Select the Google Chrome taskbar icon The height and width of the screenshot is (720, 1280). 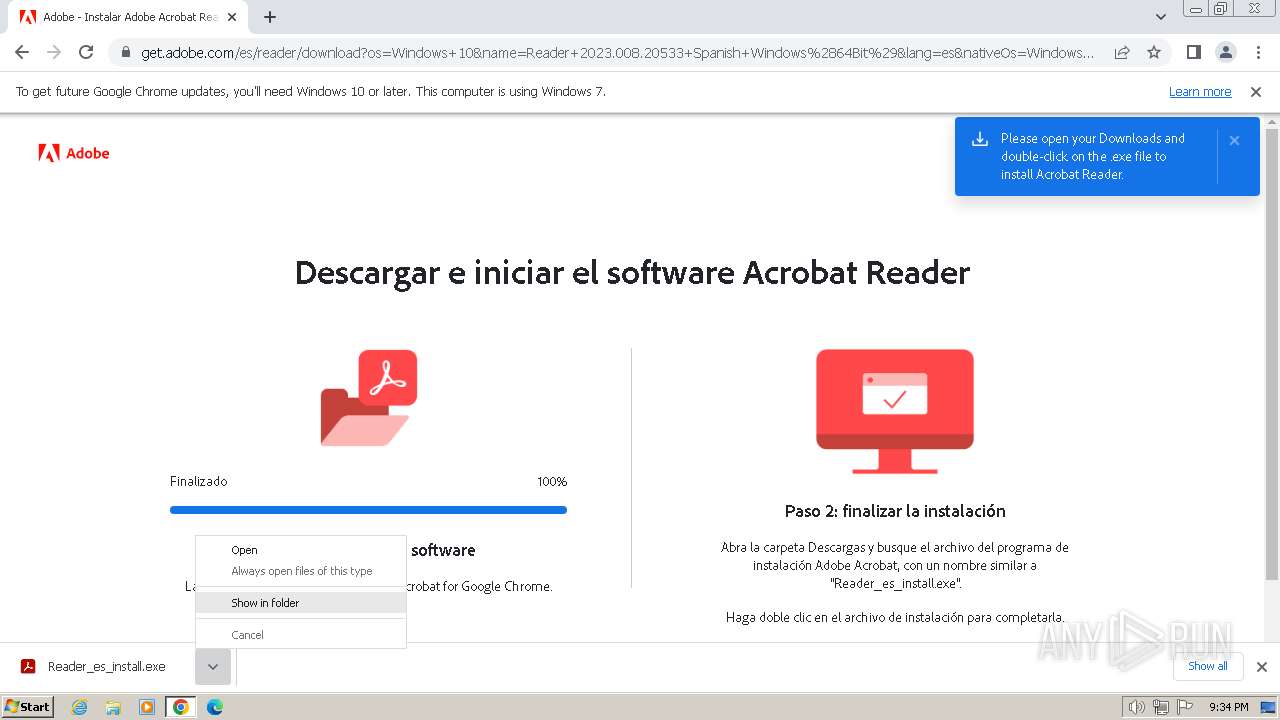[x=180, y=707]
